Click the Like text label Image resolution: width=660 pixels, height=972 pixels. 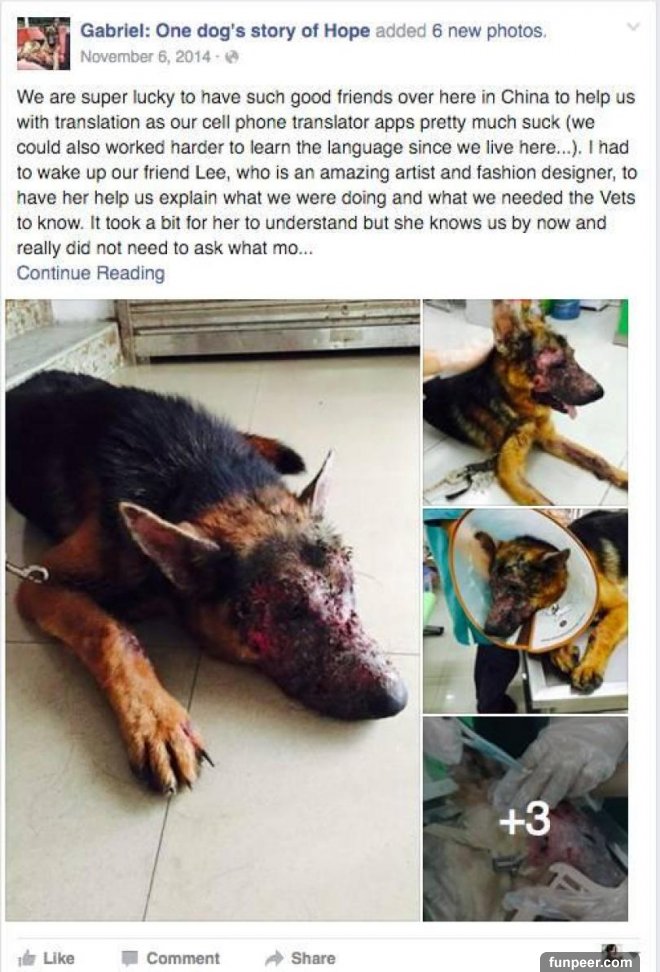[x=59, y=958]
